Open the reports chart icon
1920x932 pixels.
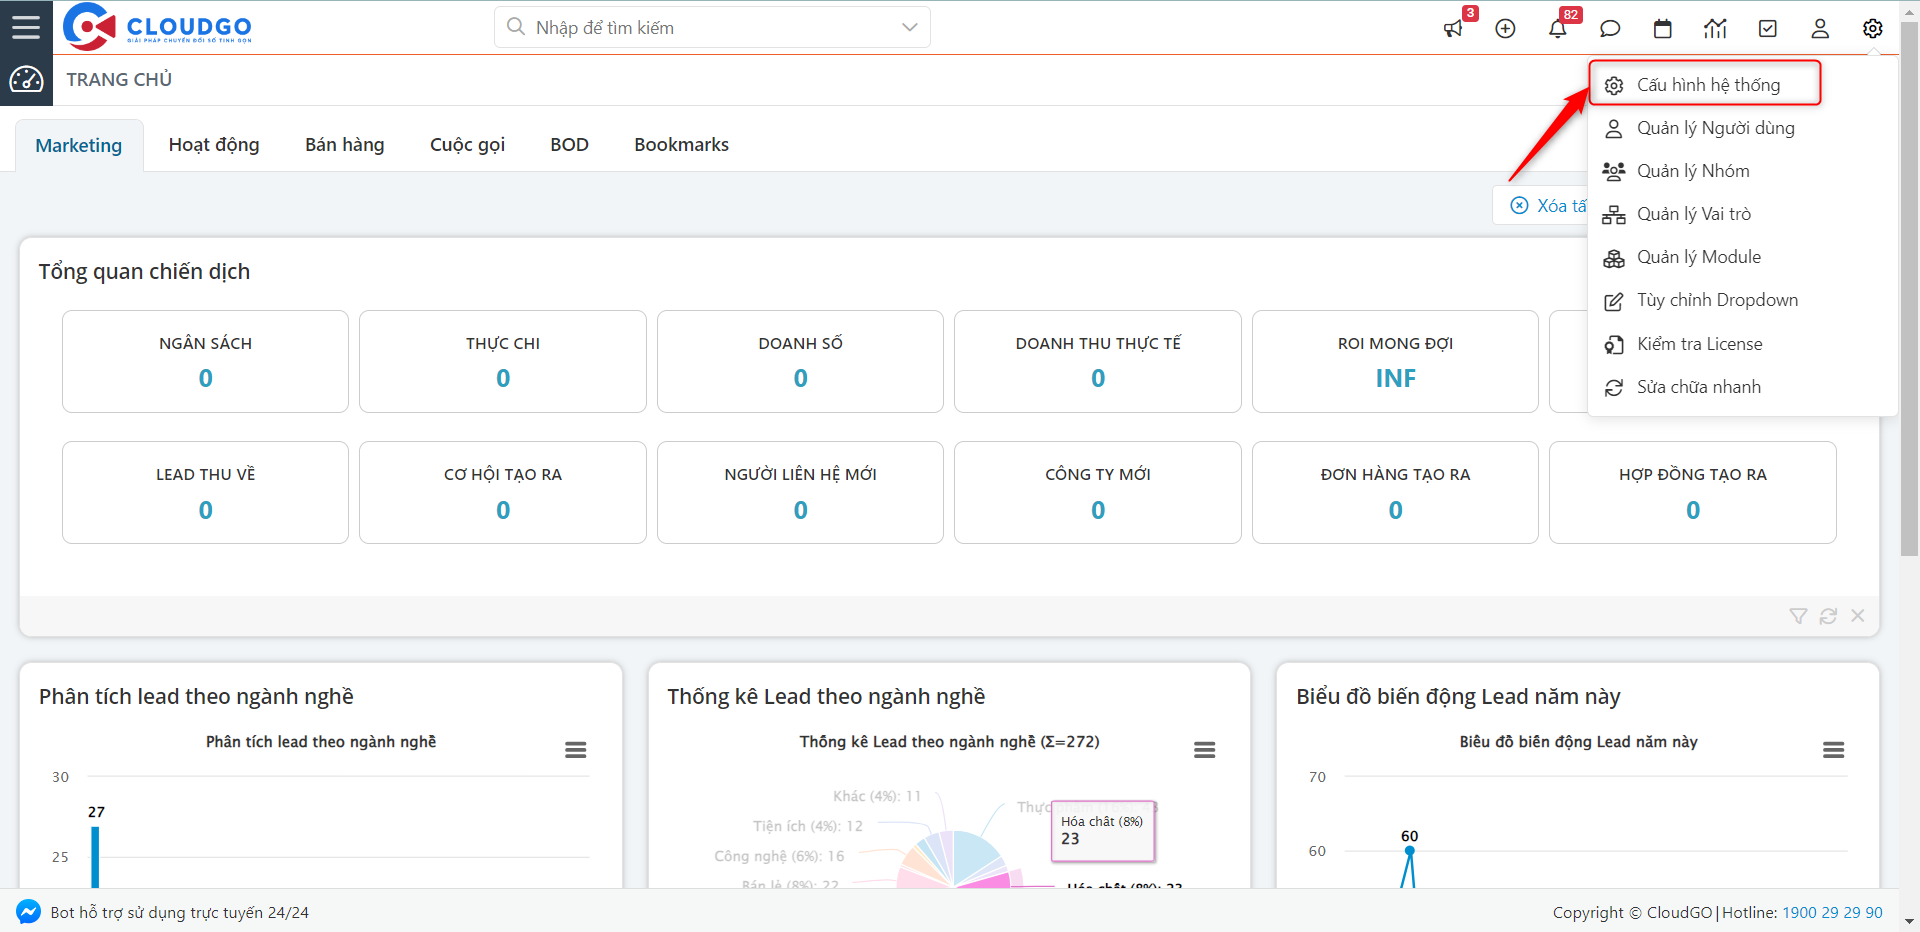tap(1715, 29)
